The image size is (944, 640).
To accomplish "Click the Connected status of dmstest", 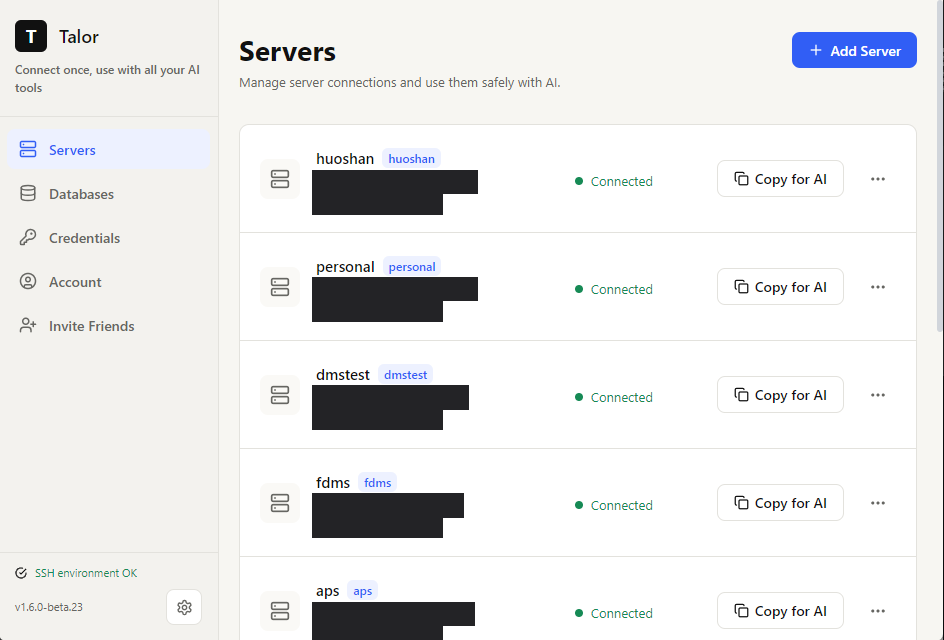I will [x=613, y=397].
